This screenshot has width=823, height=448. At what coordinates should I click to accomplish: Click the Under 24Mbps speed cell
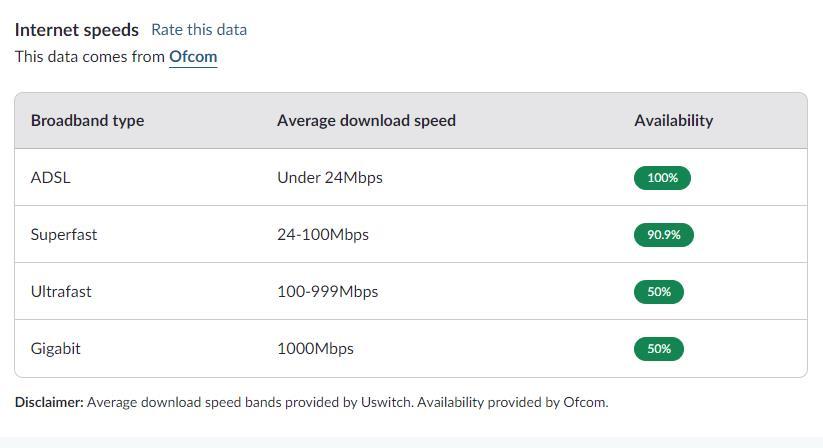330,178
